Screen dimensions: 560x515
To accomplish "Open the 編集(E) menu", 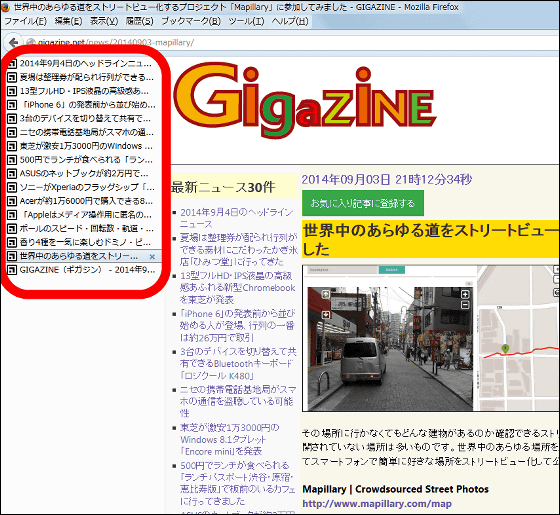I will tap(68, 21).
